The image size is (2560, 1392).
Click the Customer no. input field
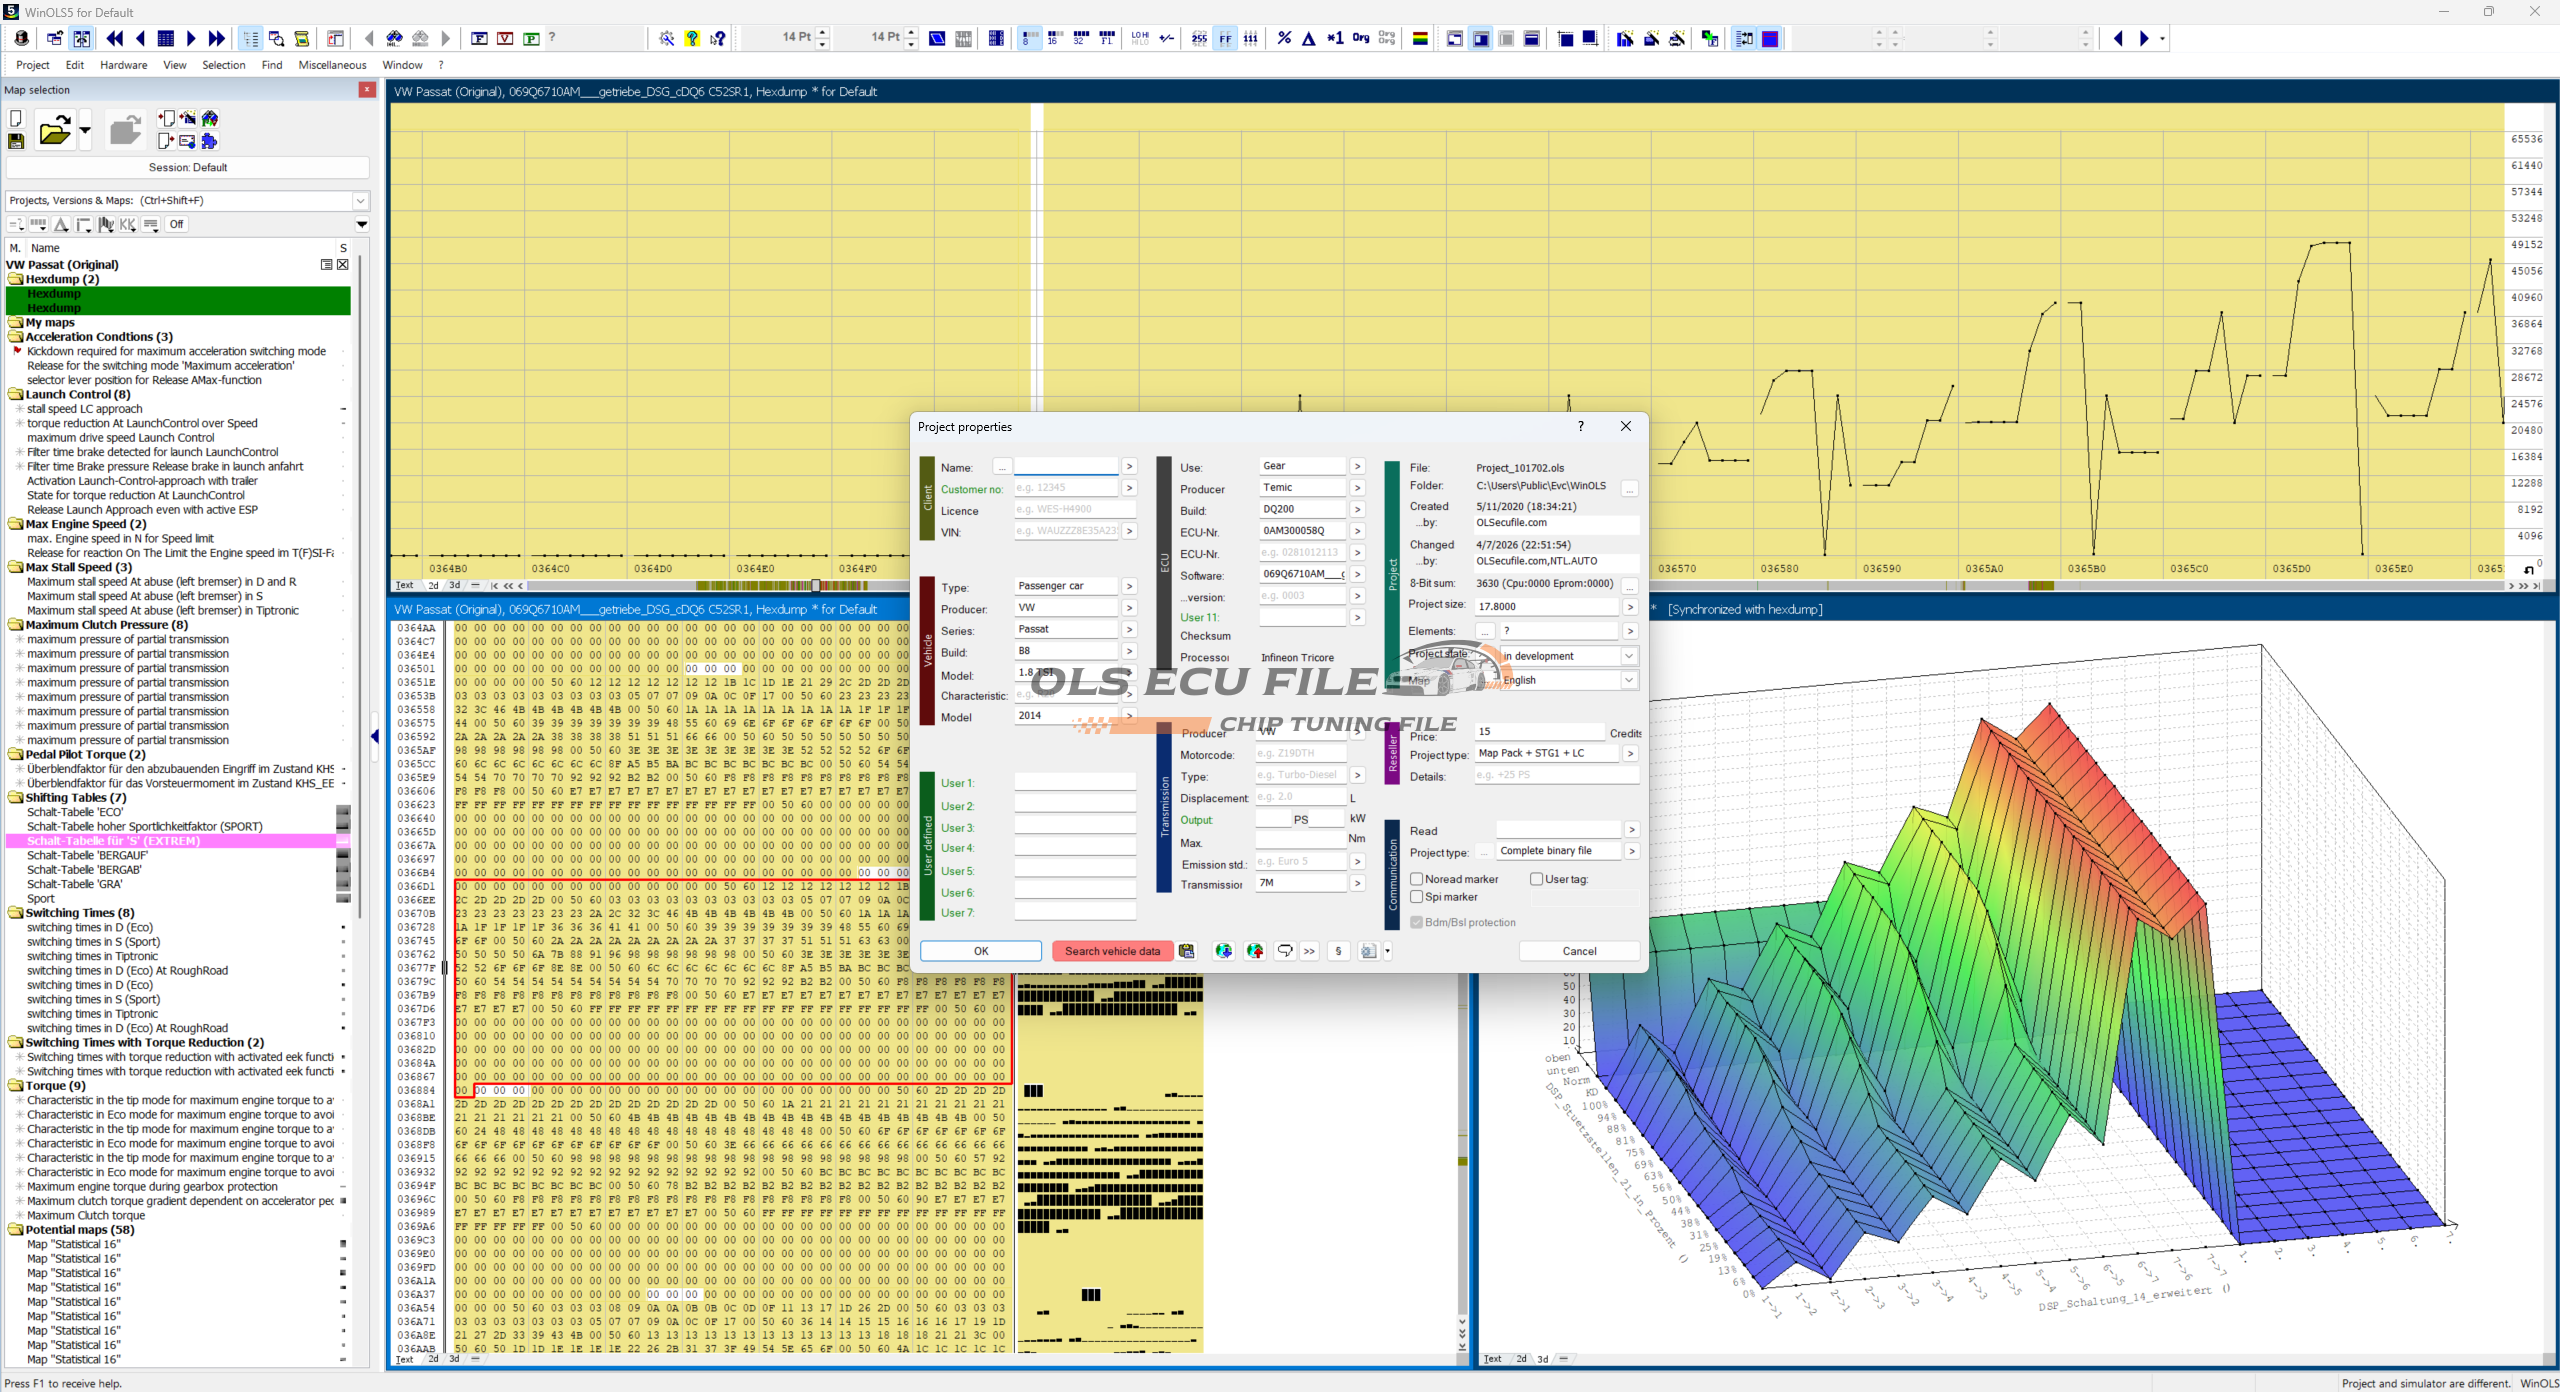click(1065, 488)
